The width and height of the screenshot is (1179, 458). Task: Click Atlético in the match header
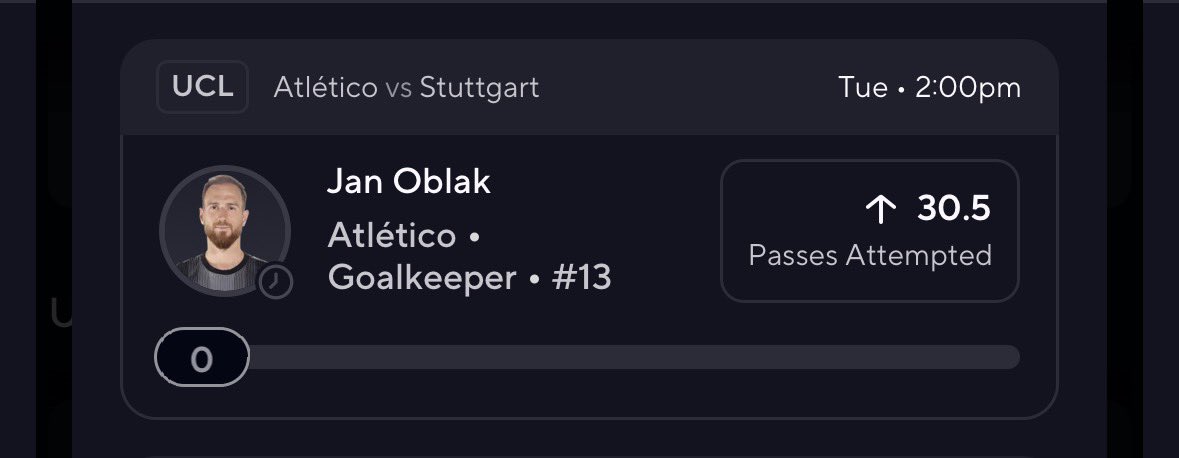pos(326,87)
